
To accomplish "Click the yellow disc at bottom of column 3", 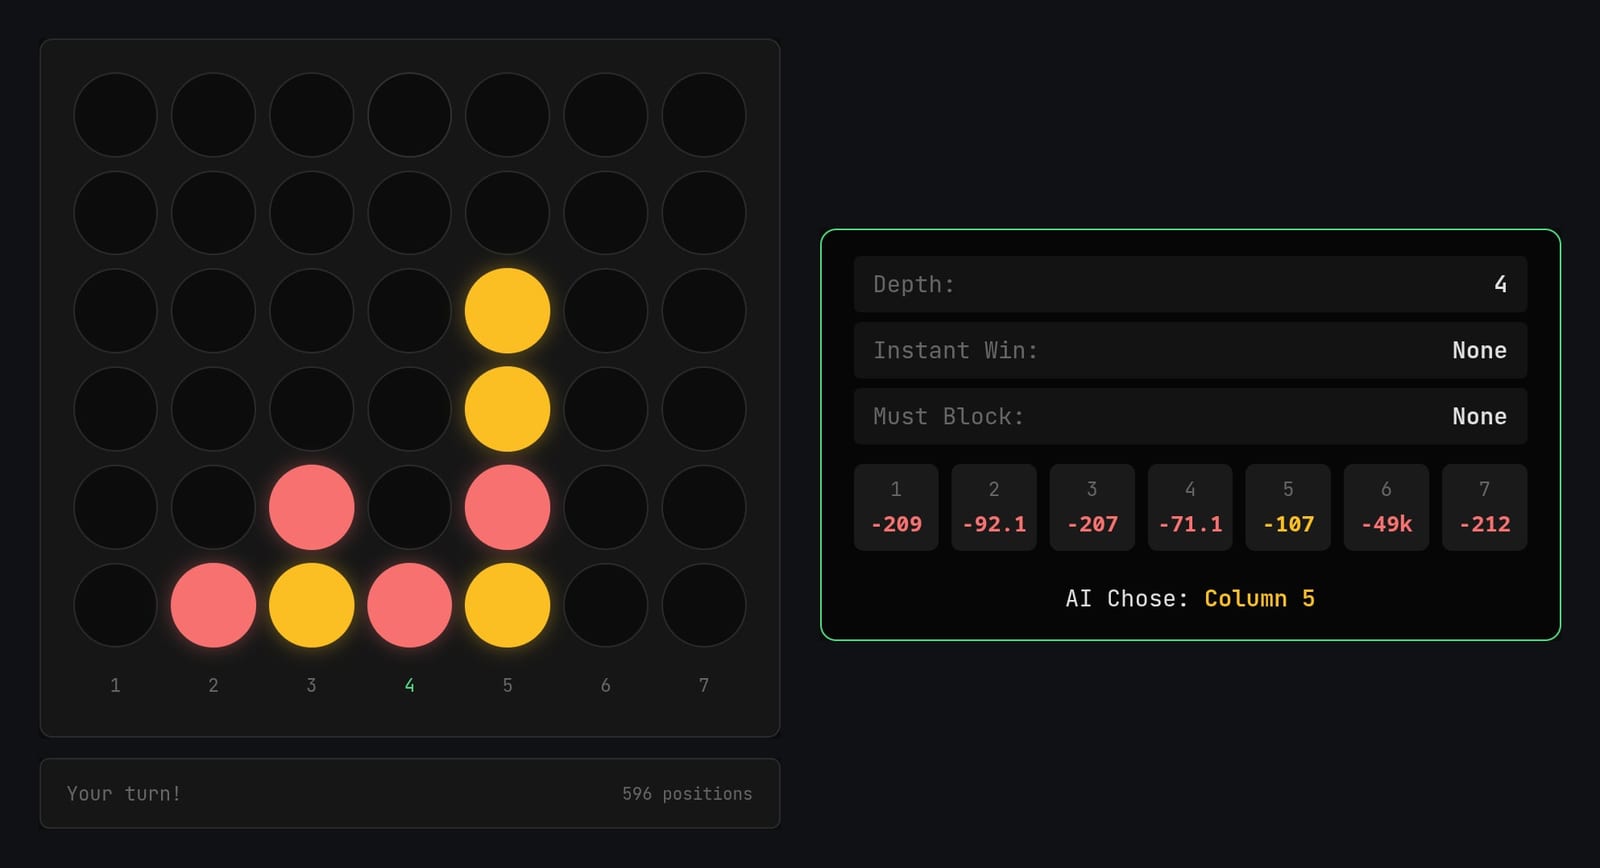I will click(x=311, y=605).
